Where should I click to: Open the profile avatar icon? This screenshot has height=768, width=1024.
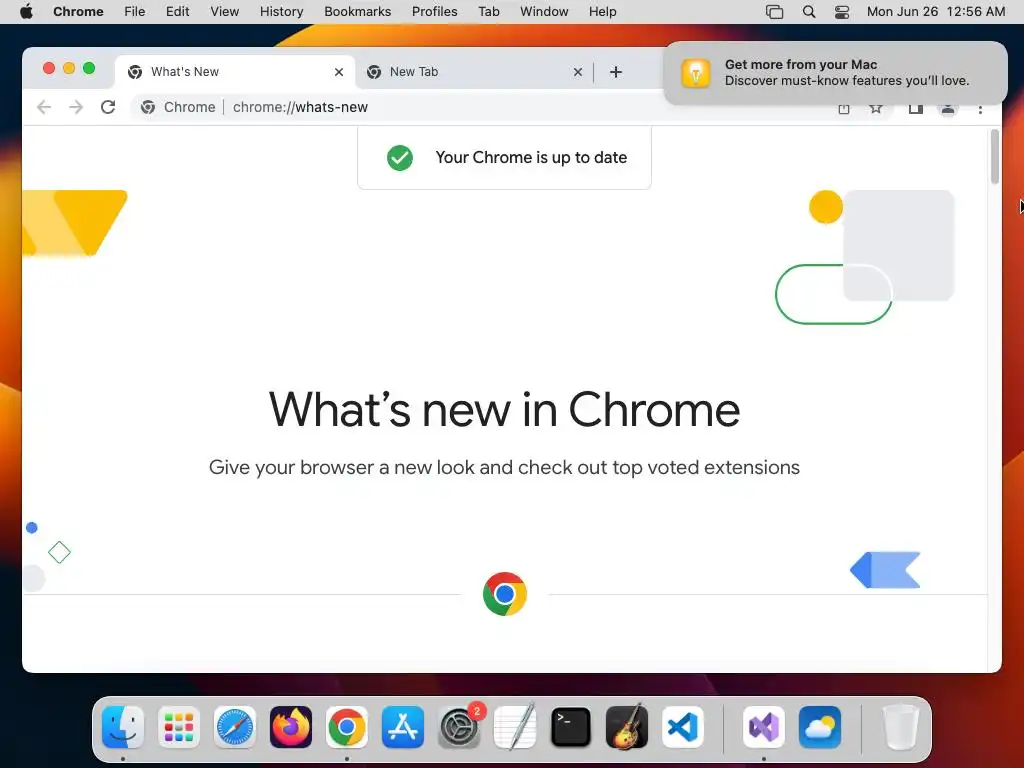tap(948, 109)
